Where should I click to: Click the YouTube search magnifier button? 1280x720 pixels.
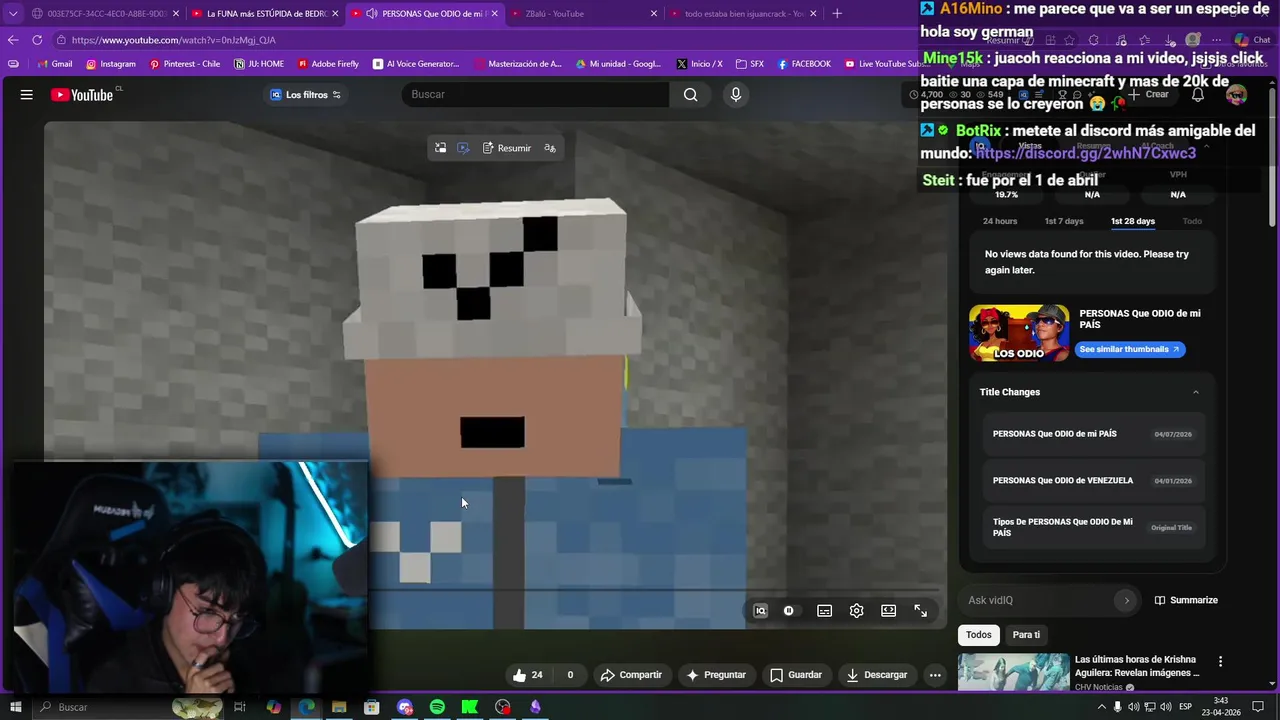(x=691, y=94)
